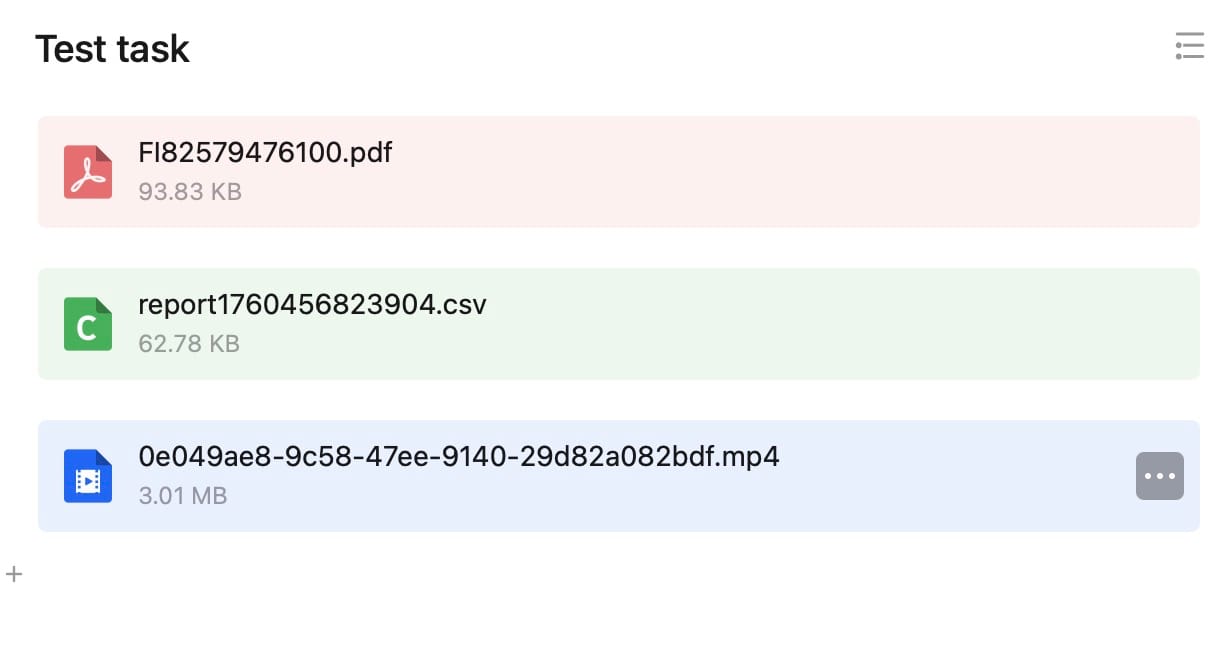This screenshot has height=654, width=1230.
Task: Open the three-dot more options button
Action: (x=1159, y=476)
